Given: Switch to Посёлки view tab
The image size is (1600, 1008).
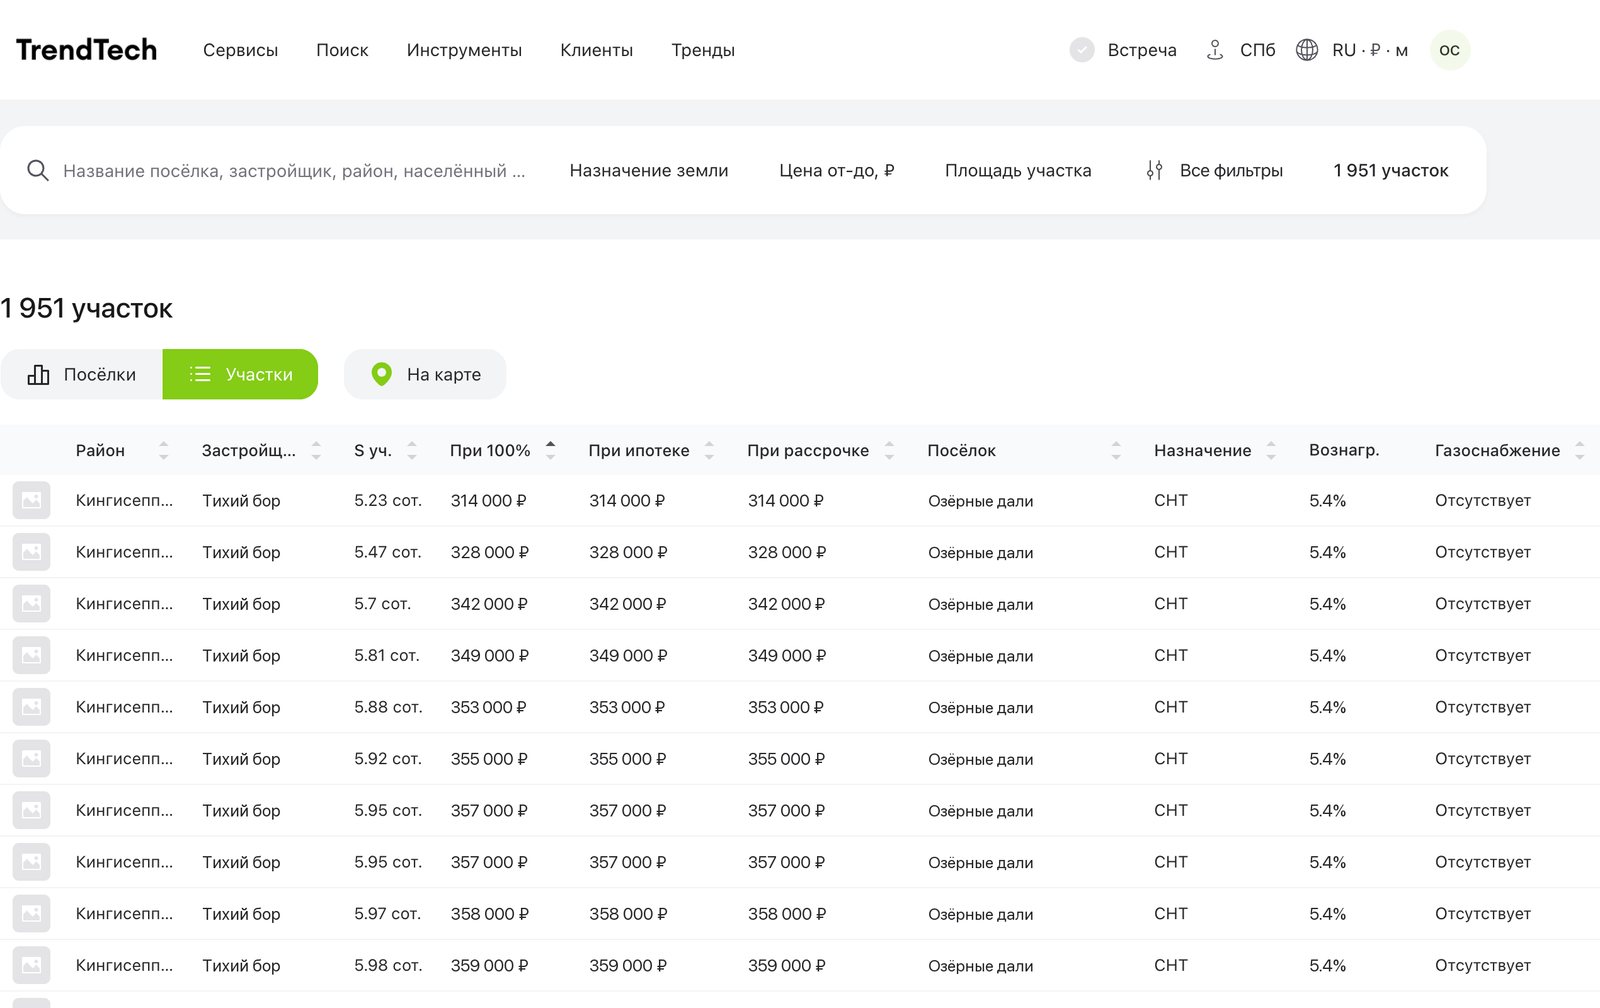Looking at the screenshot, I should pos(82,374).
